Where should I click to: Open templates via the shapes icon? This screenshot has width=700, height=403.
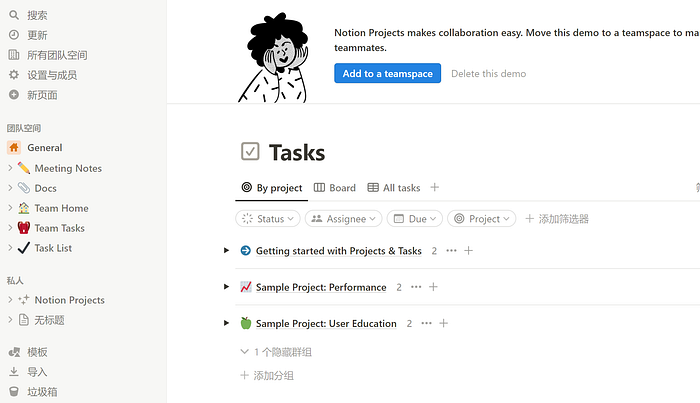[14, 352]
